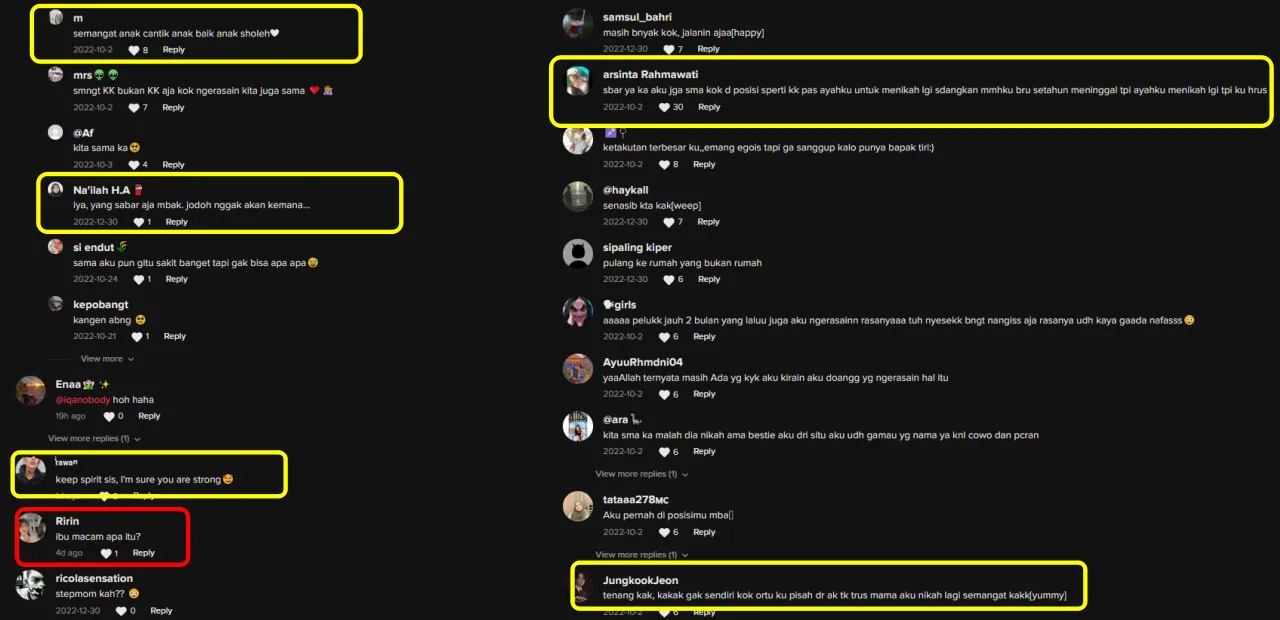1280x620 pixels.
Task: Like the comment by sipaling kiper
Action: 663,279
